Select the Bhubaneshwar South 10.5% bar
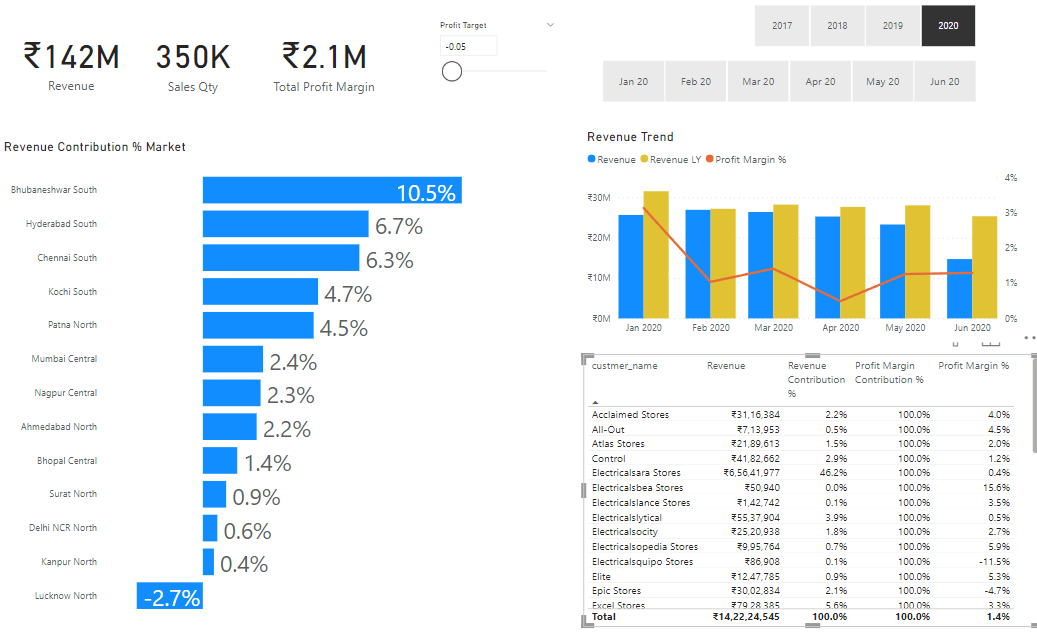 [331, 191]
